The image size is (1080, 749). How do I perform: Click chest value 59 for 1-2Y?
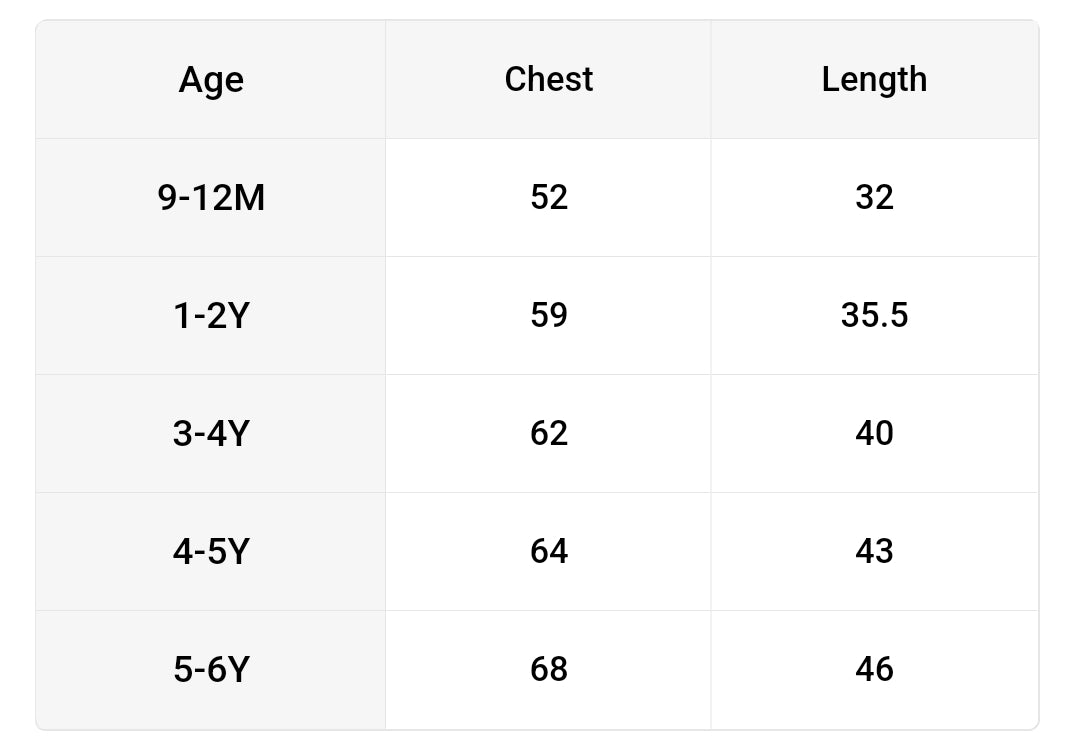tap(548, 316)
